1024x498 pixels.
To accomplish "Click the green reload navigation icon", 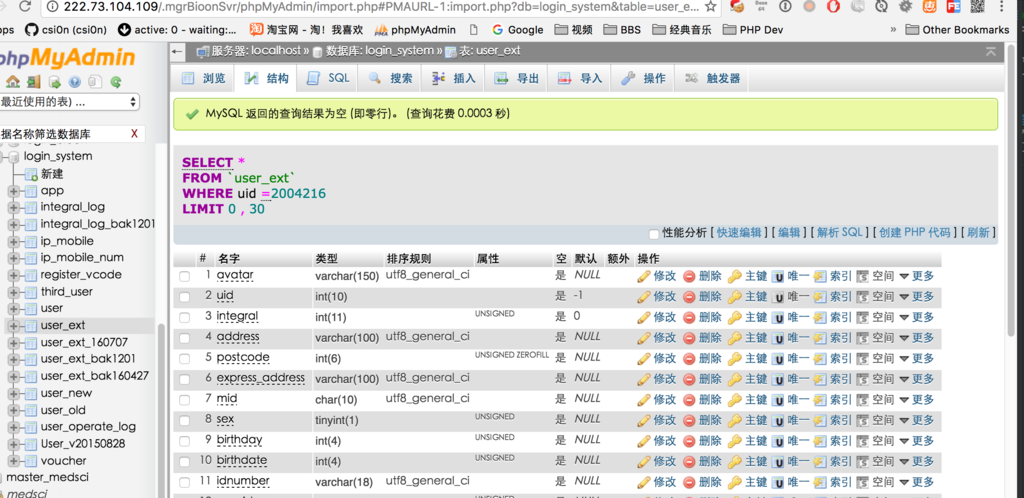I will click(x=116, y=82).
